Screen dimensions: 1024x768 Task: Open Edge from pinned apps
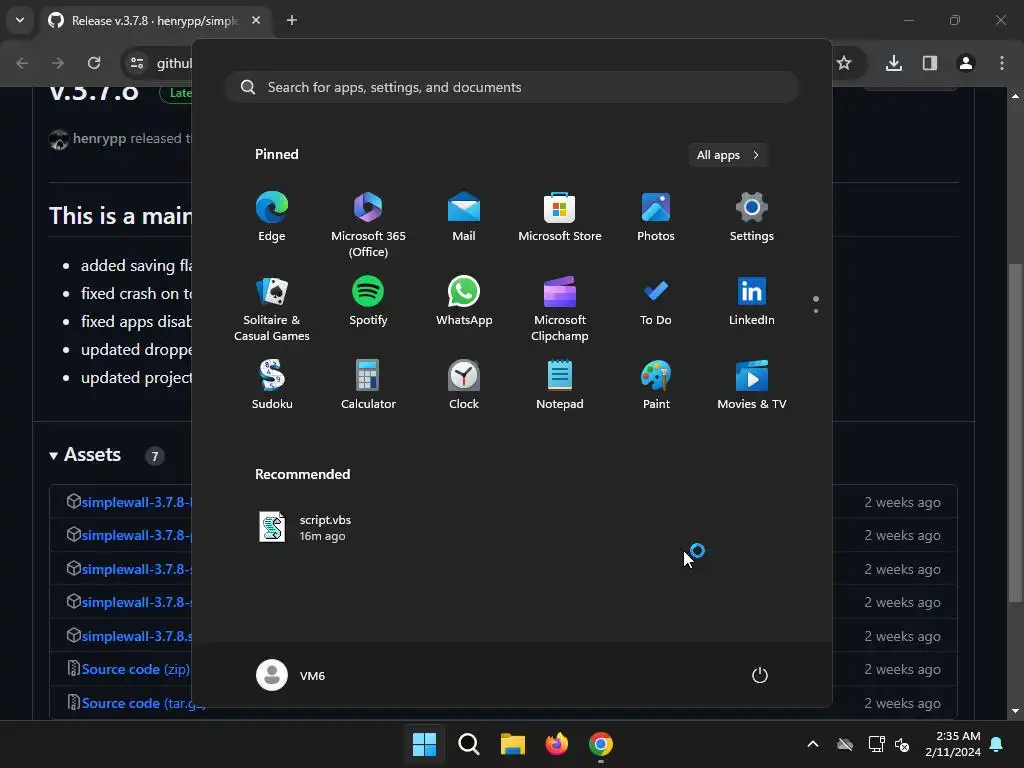point(272,217)
